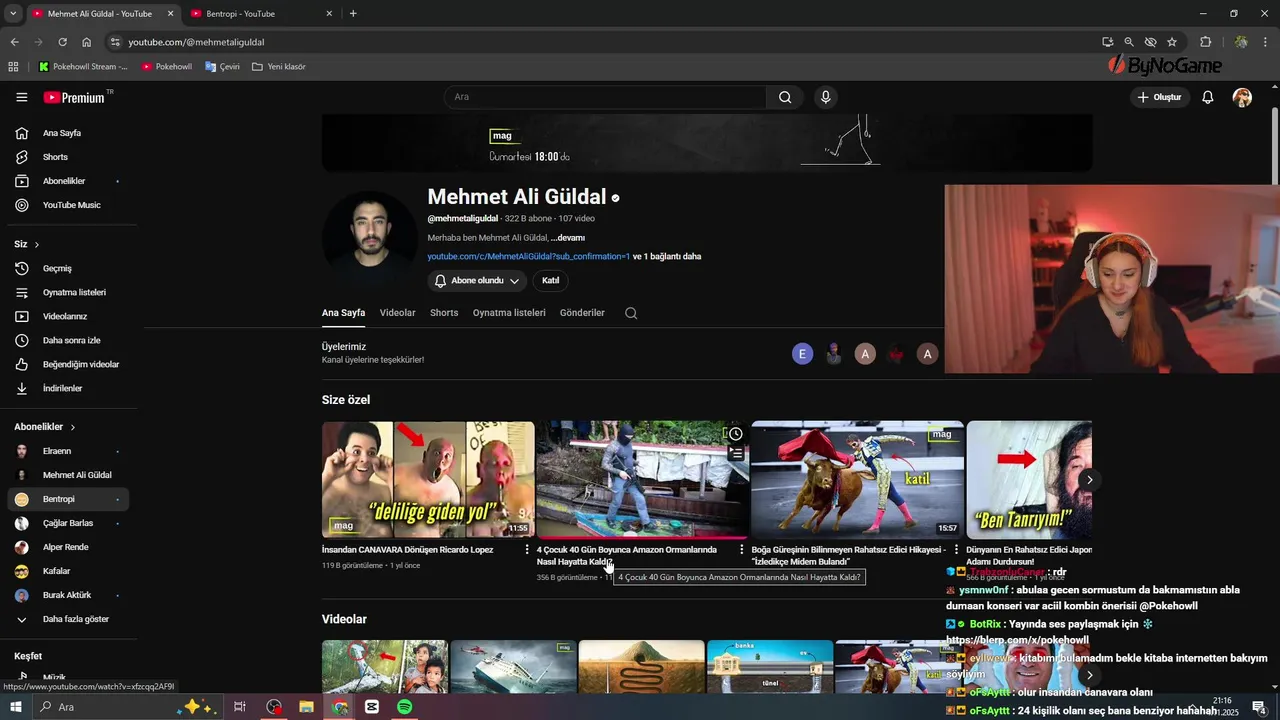Go to Ana Sayfa in sidebar
The width and height of the screenshot is (1280, 720).
[68, 133]
